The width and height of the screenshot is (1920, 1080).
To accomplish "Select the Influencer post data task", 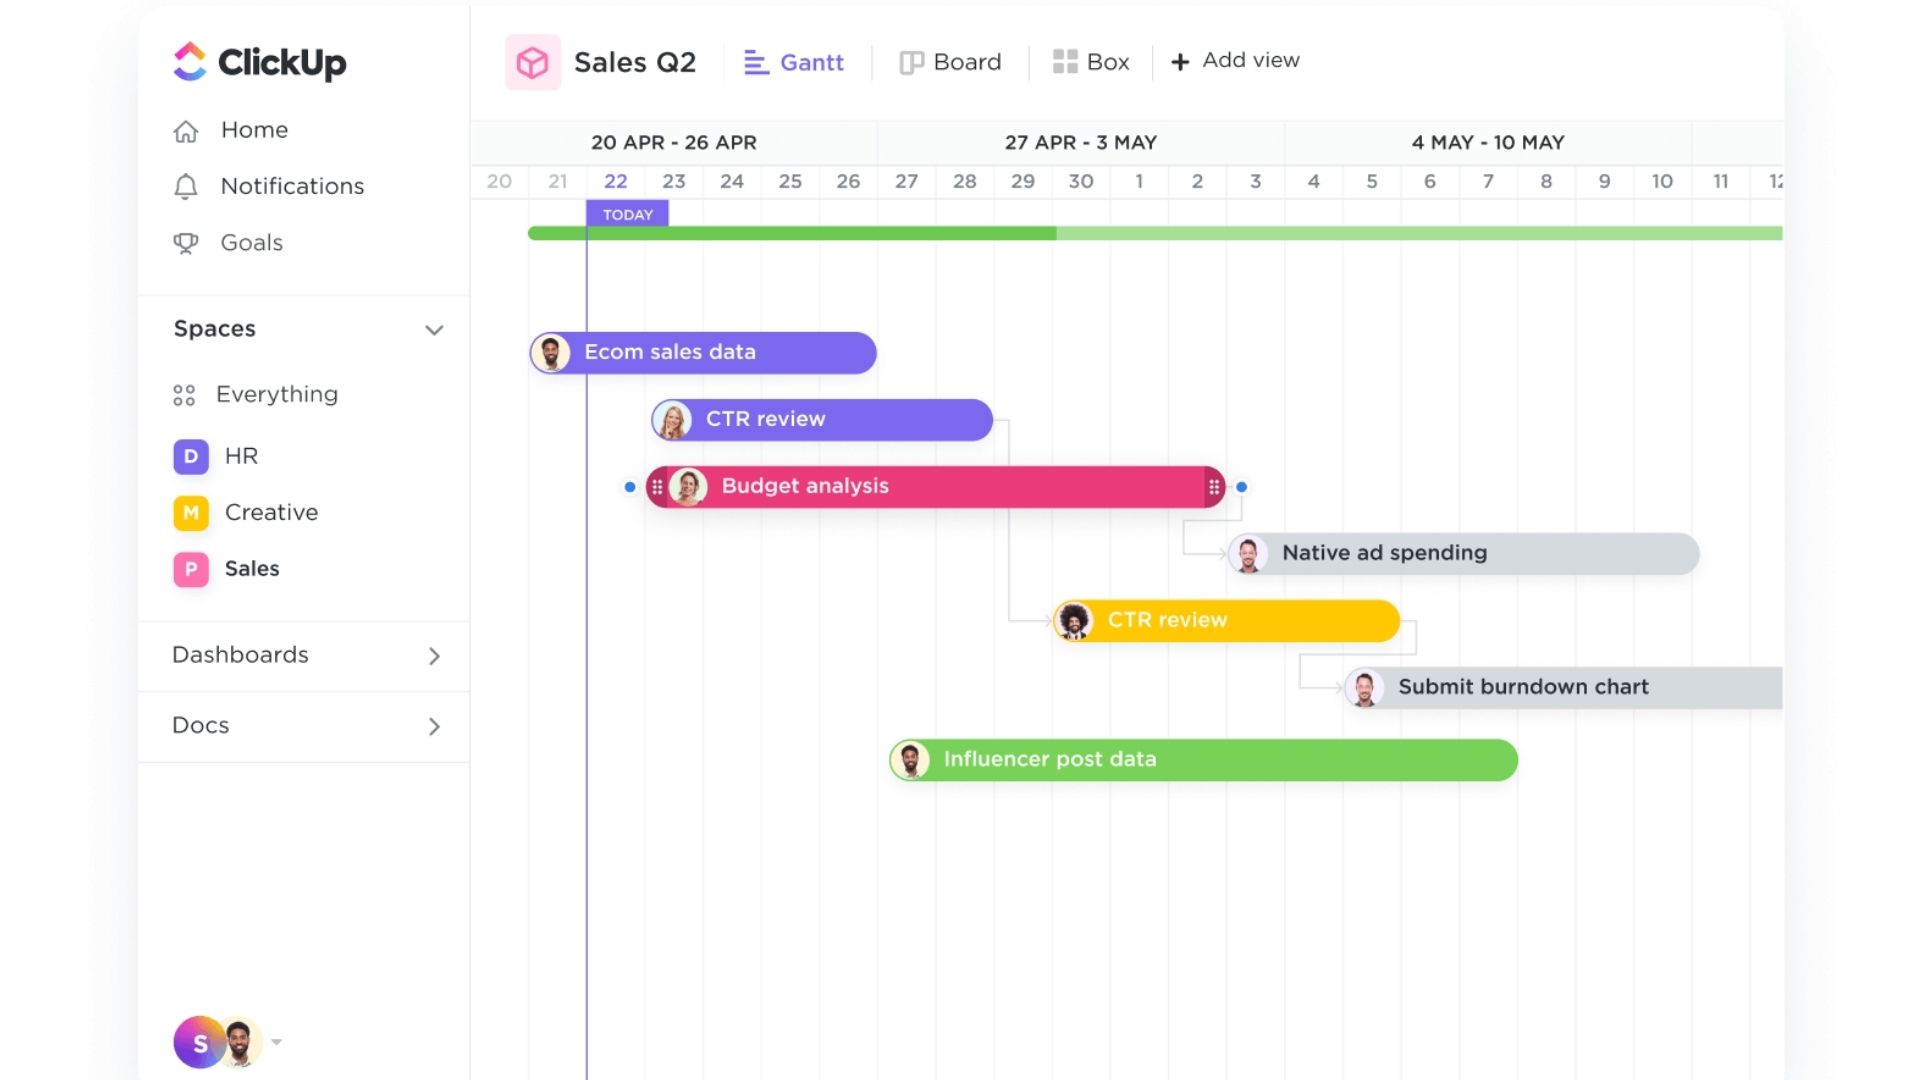I will point(1203,760).
